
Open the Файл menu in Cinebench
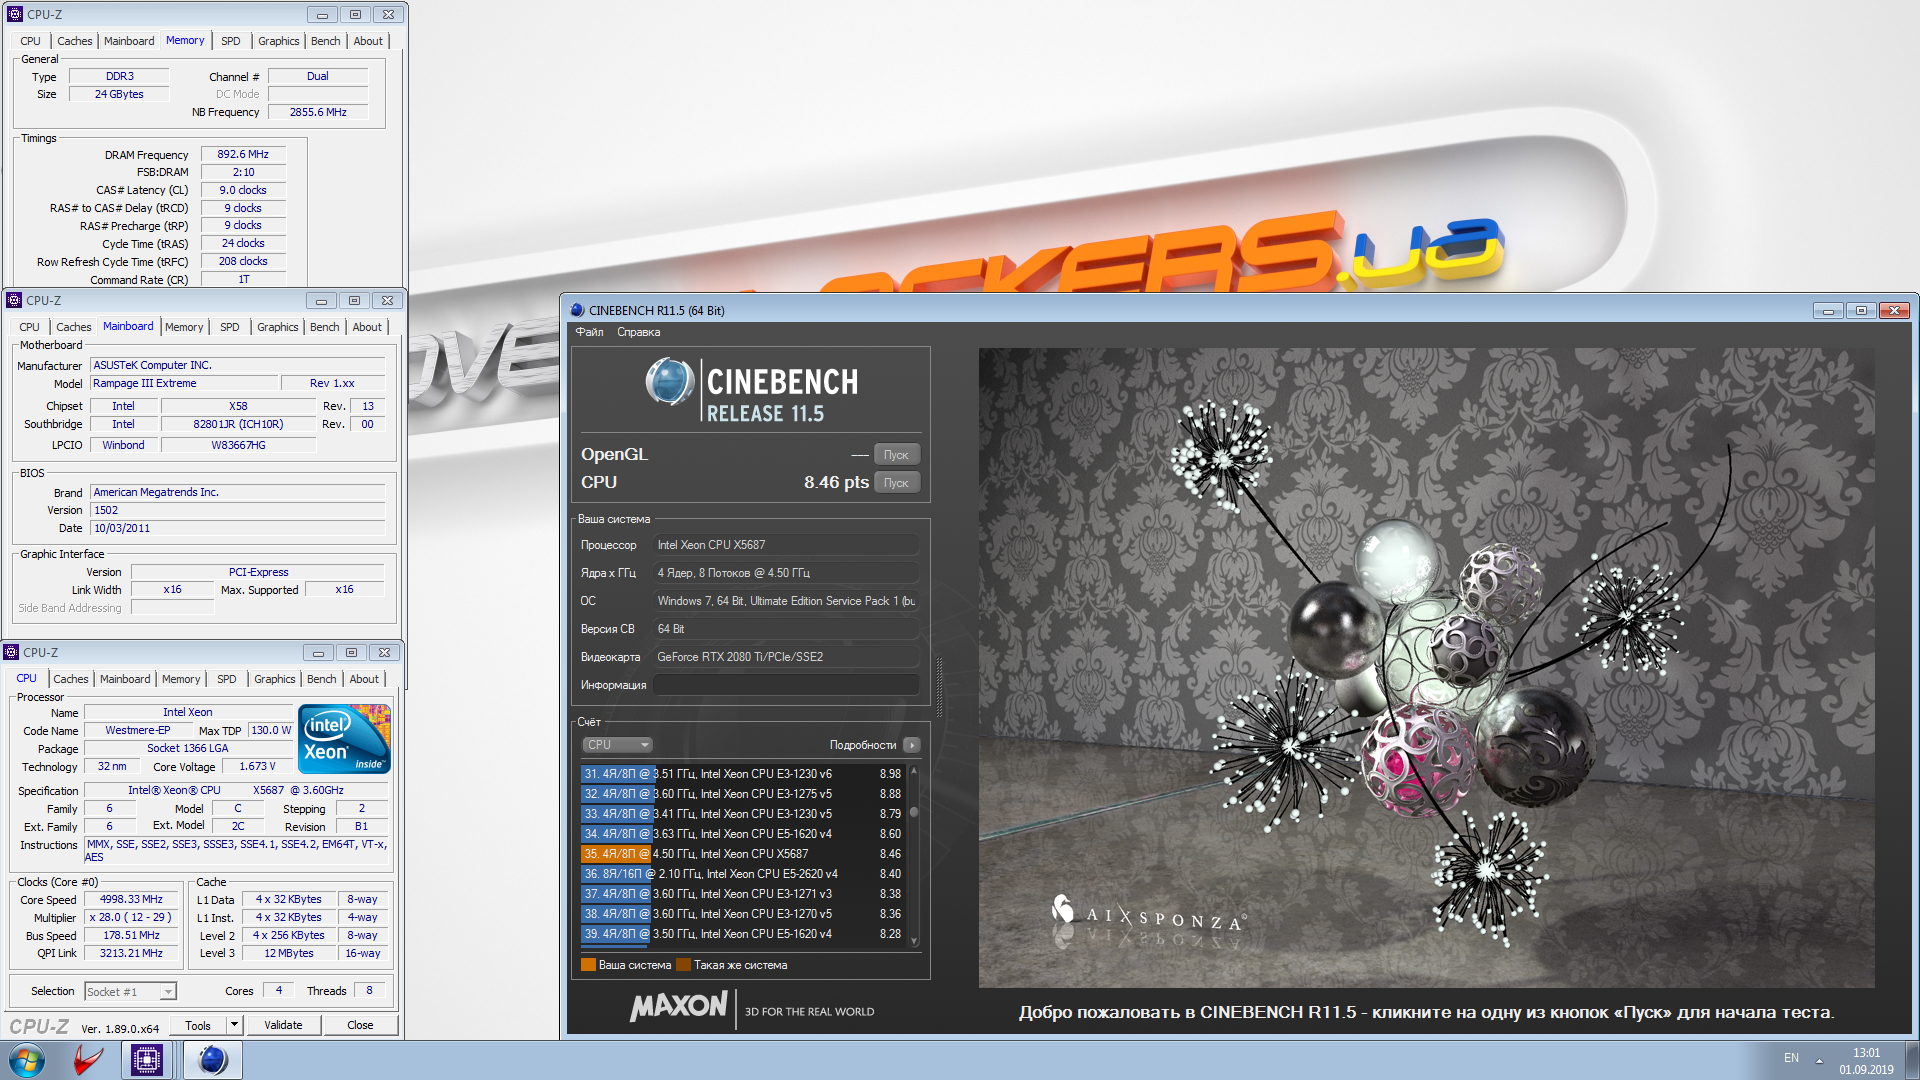pyautogui.click(x=589, y=332)
